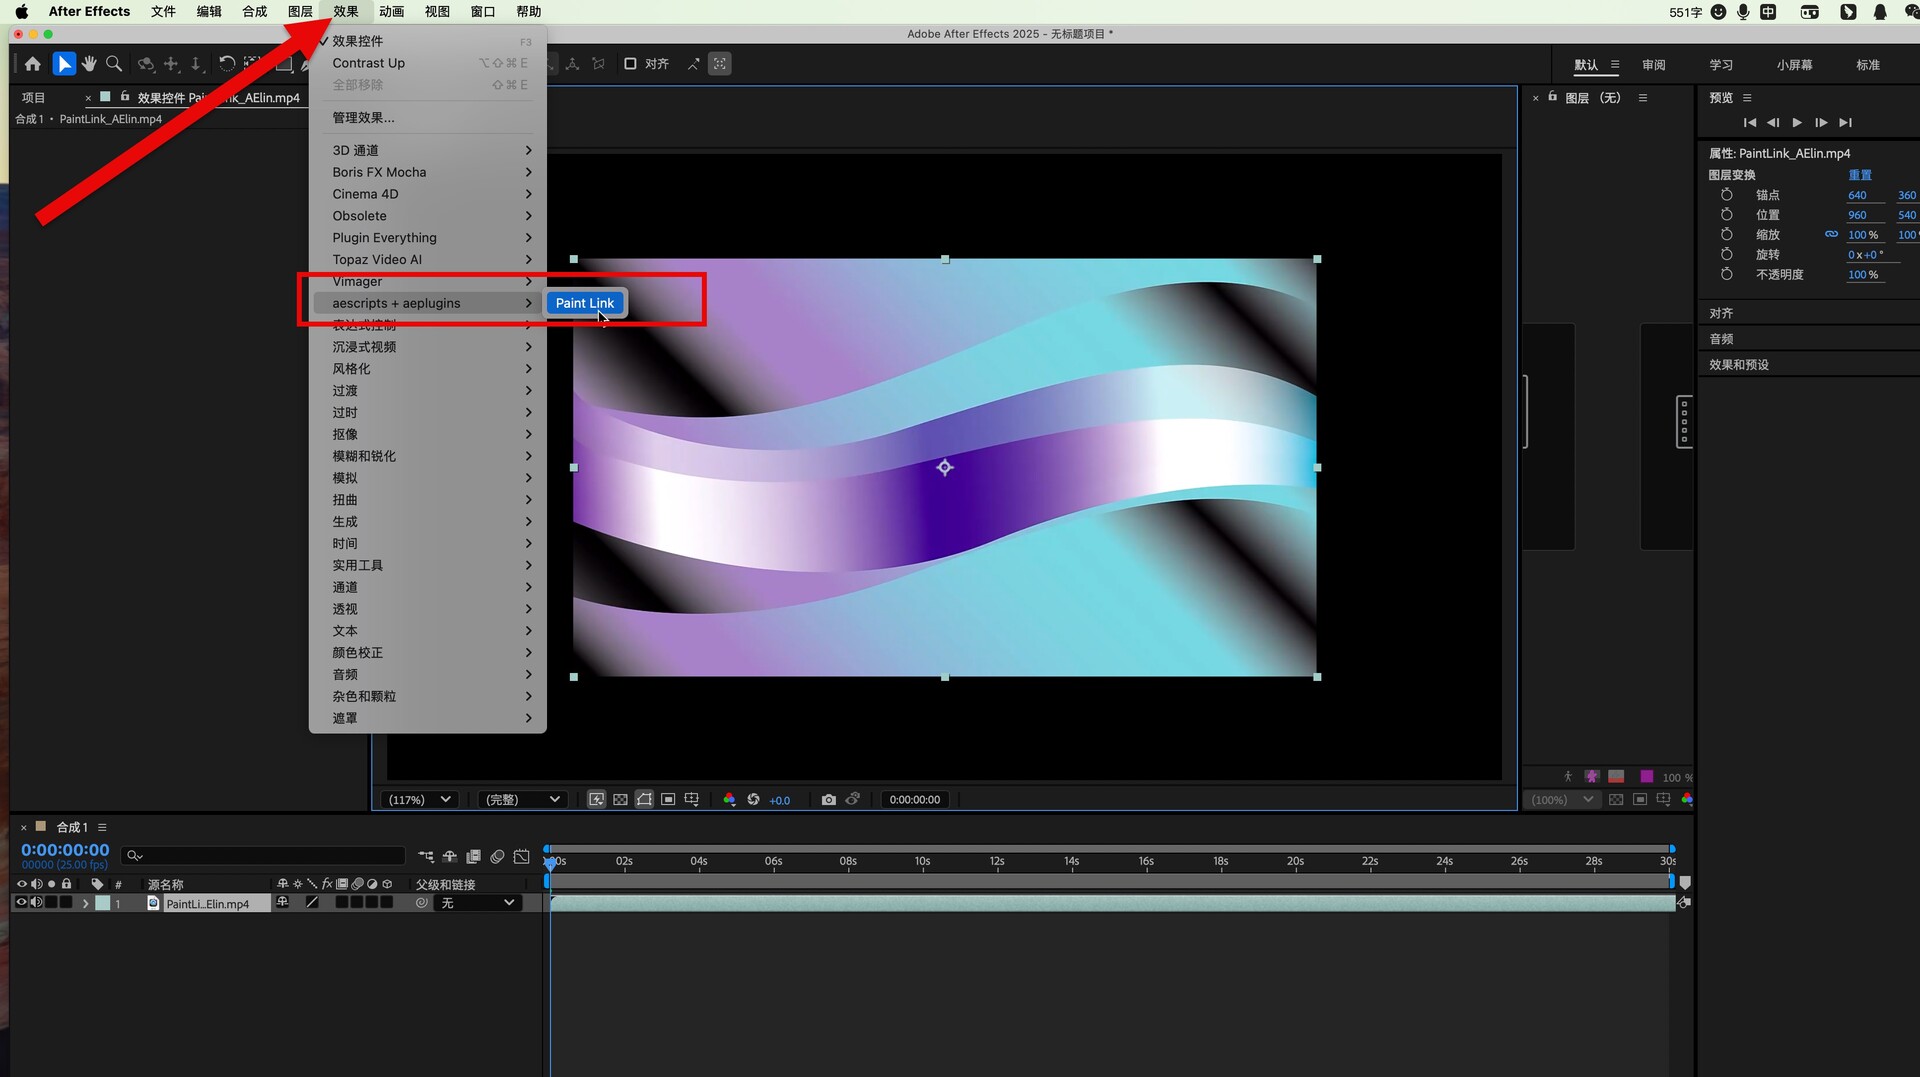Viewport: 1920px width, 1077px height.
Task: Click the Home icon in toolbar
Action: [33, 64]
